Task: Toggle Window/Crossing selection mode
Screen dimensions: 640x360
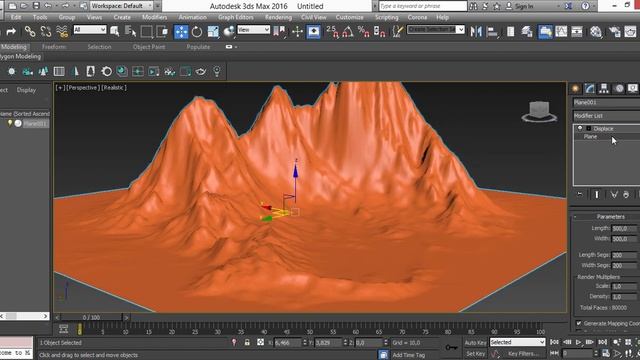Action: 162,31
